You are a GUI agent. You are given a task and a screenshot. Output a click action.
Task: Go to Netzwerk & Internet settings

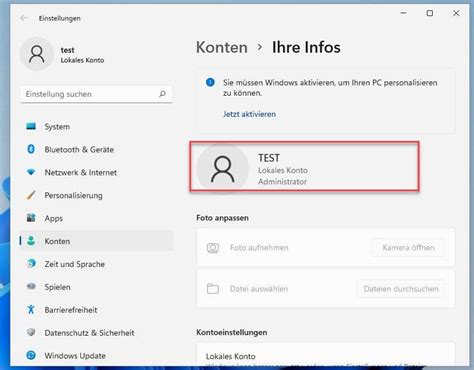tap(96, 172)
